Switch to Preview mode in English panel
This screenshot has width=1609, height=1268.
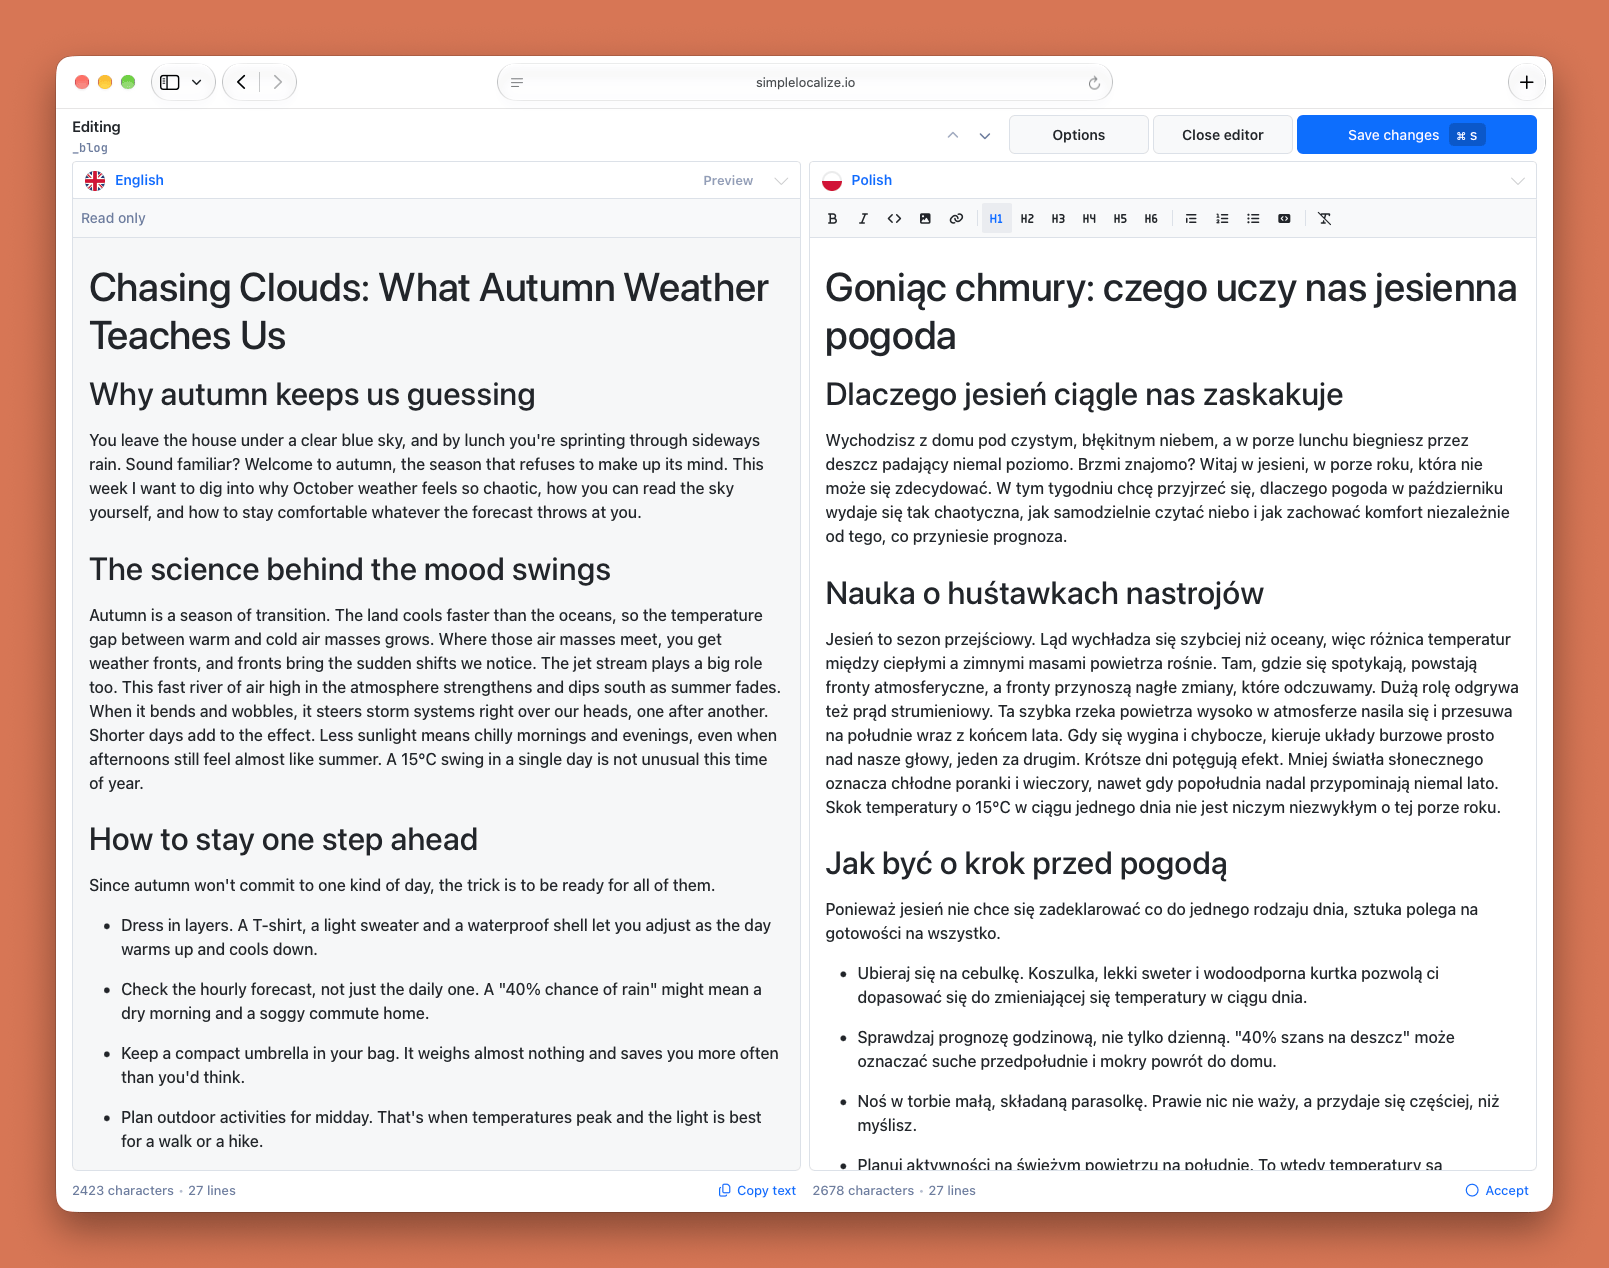click(x=728, y=180)
